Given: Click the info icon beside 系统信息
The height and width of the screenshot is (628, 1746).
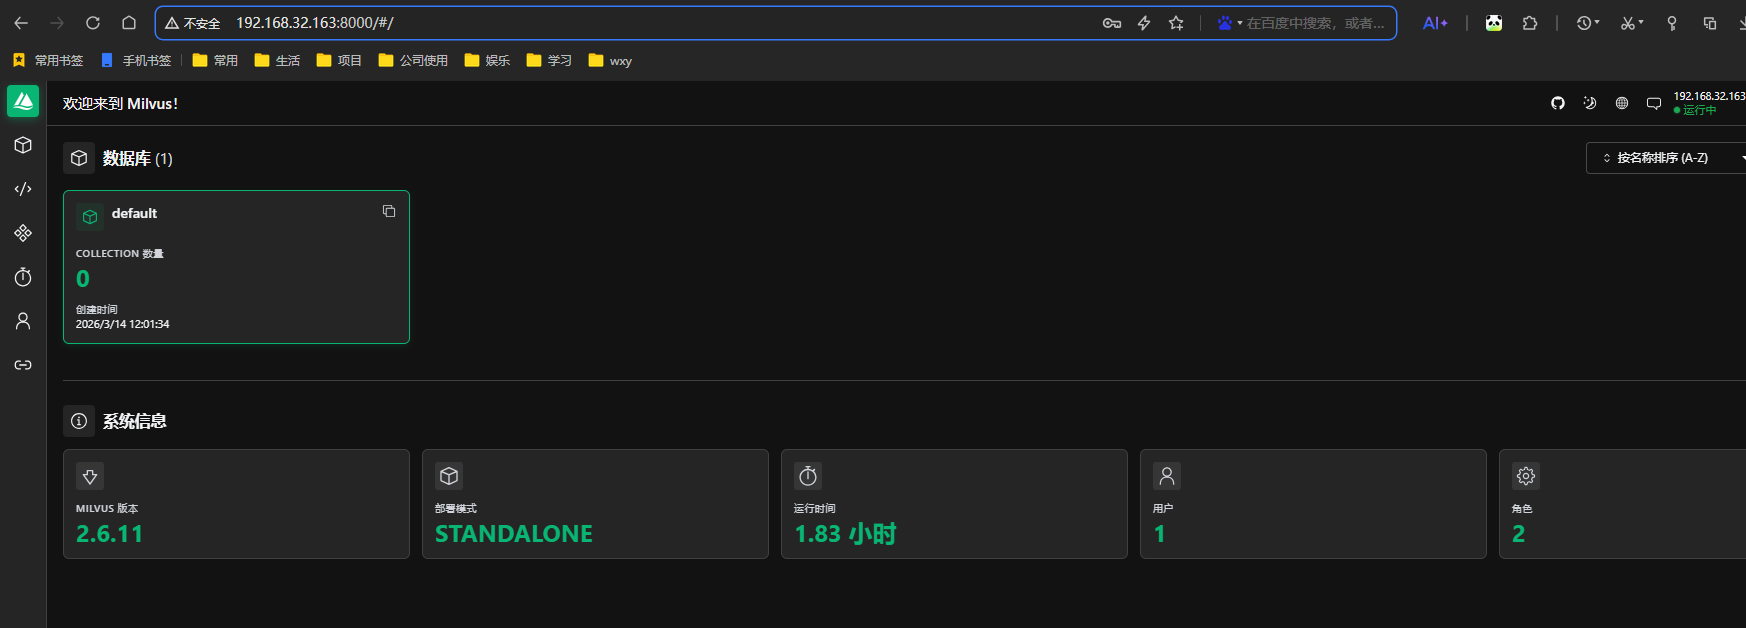Looking at the screenshot, I should tap(79, 421).
